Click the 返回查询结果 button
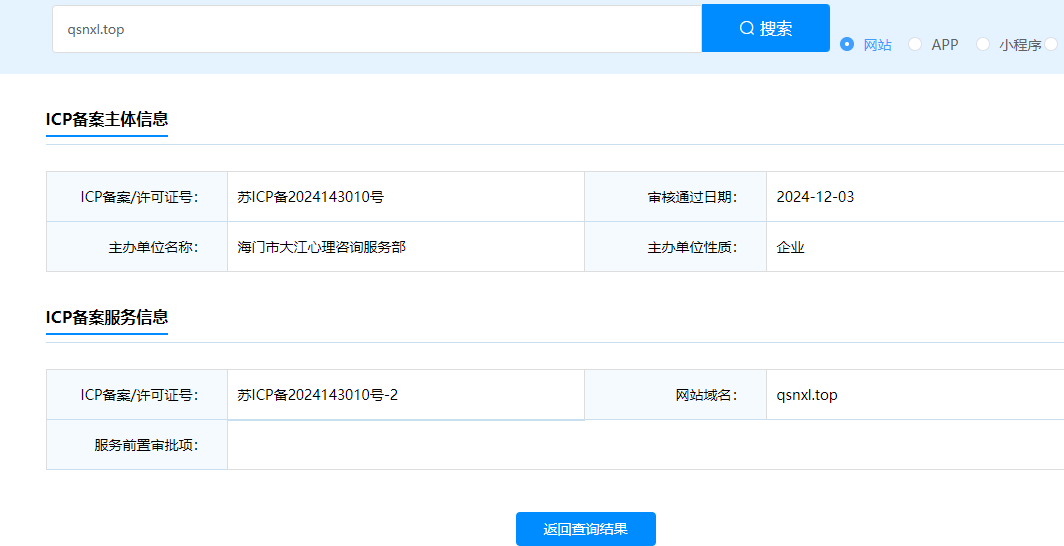 tap(586, 529)
